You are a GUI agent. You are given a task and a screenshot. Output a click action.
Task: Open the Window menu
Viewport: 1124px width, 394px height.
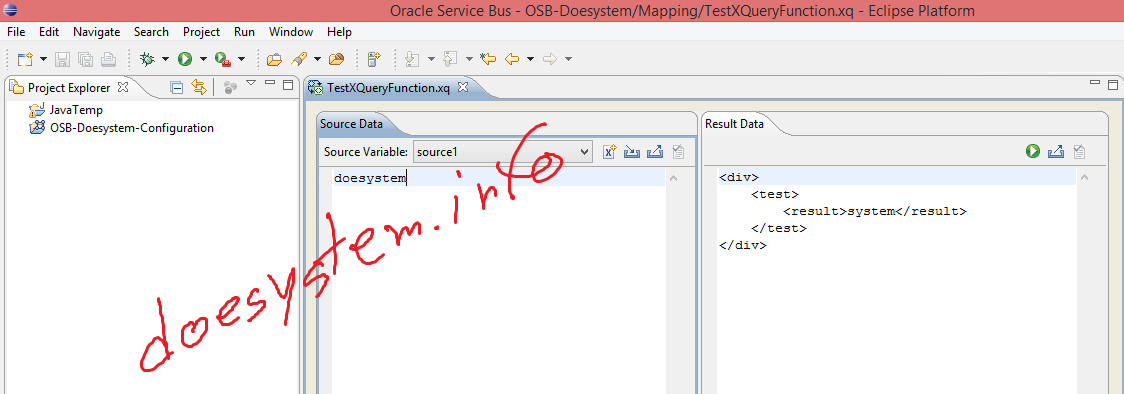pyautogui.click(x=291, y=32)
